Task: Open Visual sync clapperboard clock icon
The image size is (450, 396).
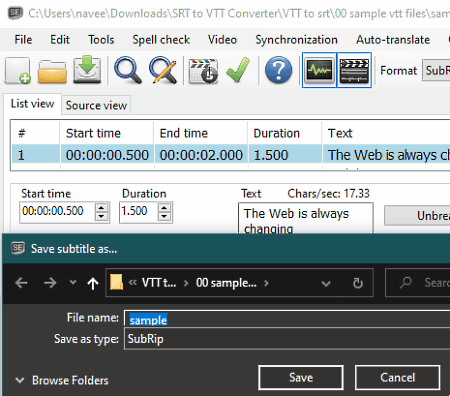Action: tap(203, 71)
